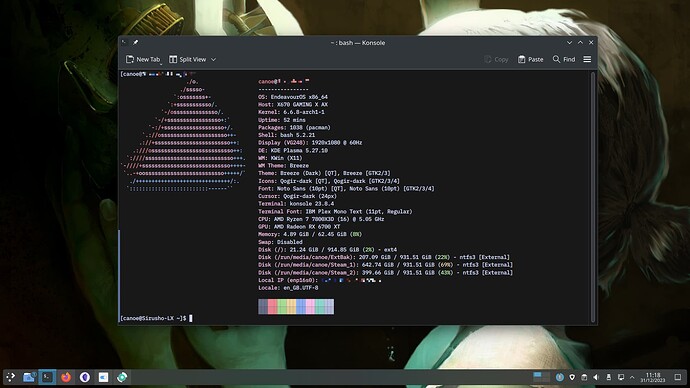This screenshot has height=388, width=690.
Task: Click the blue color block in neofetch palette
Action: coord(301,306)
